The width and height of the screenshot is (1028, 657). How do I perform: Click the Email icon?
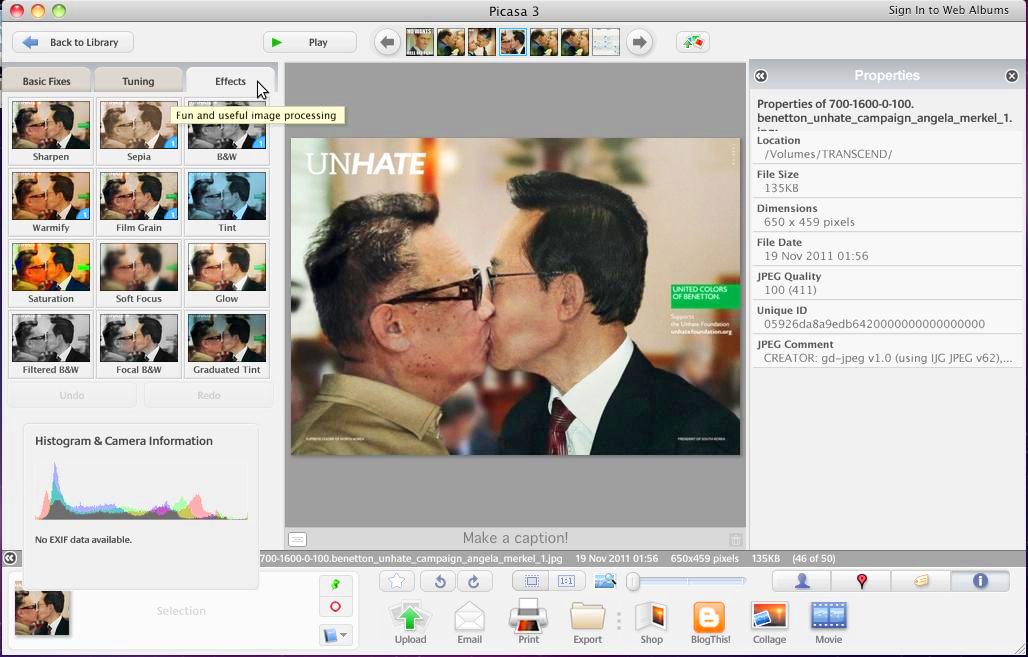tap(469, 623)
